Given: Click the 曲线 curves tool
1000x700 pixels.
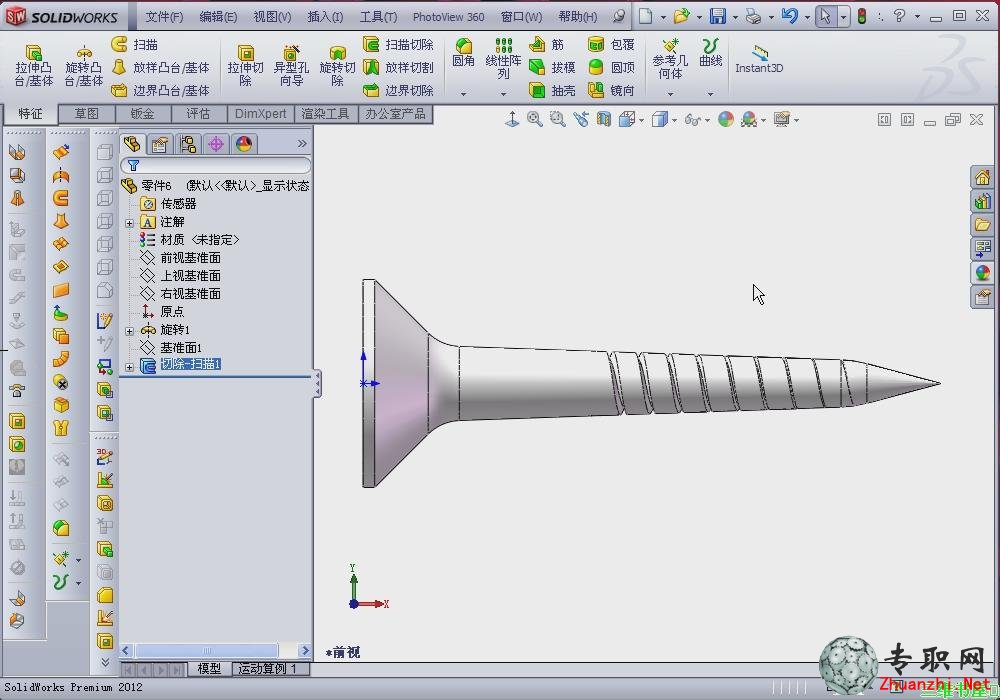Looking at the screenshot, I should click(710, 52).
